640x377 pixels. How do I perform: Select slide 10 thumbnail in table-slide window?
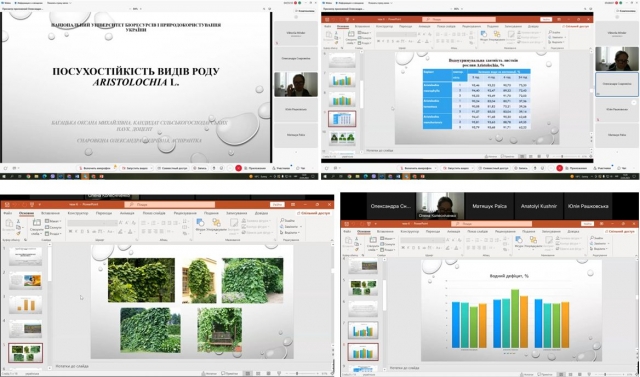pyautogui.click(x=342, y=138)
